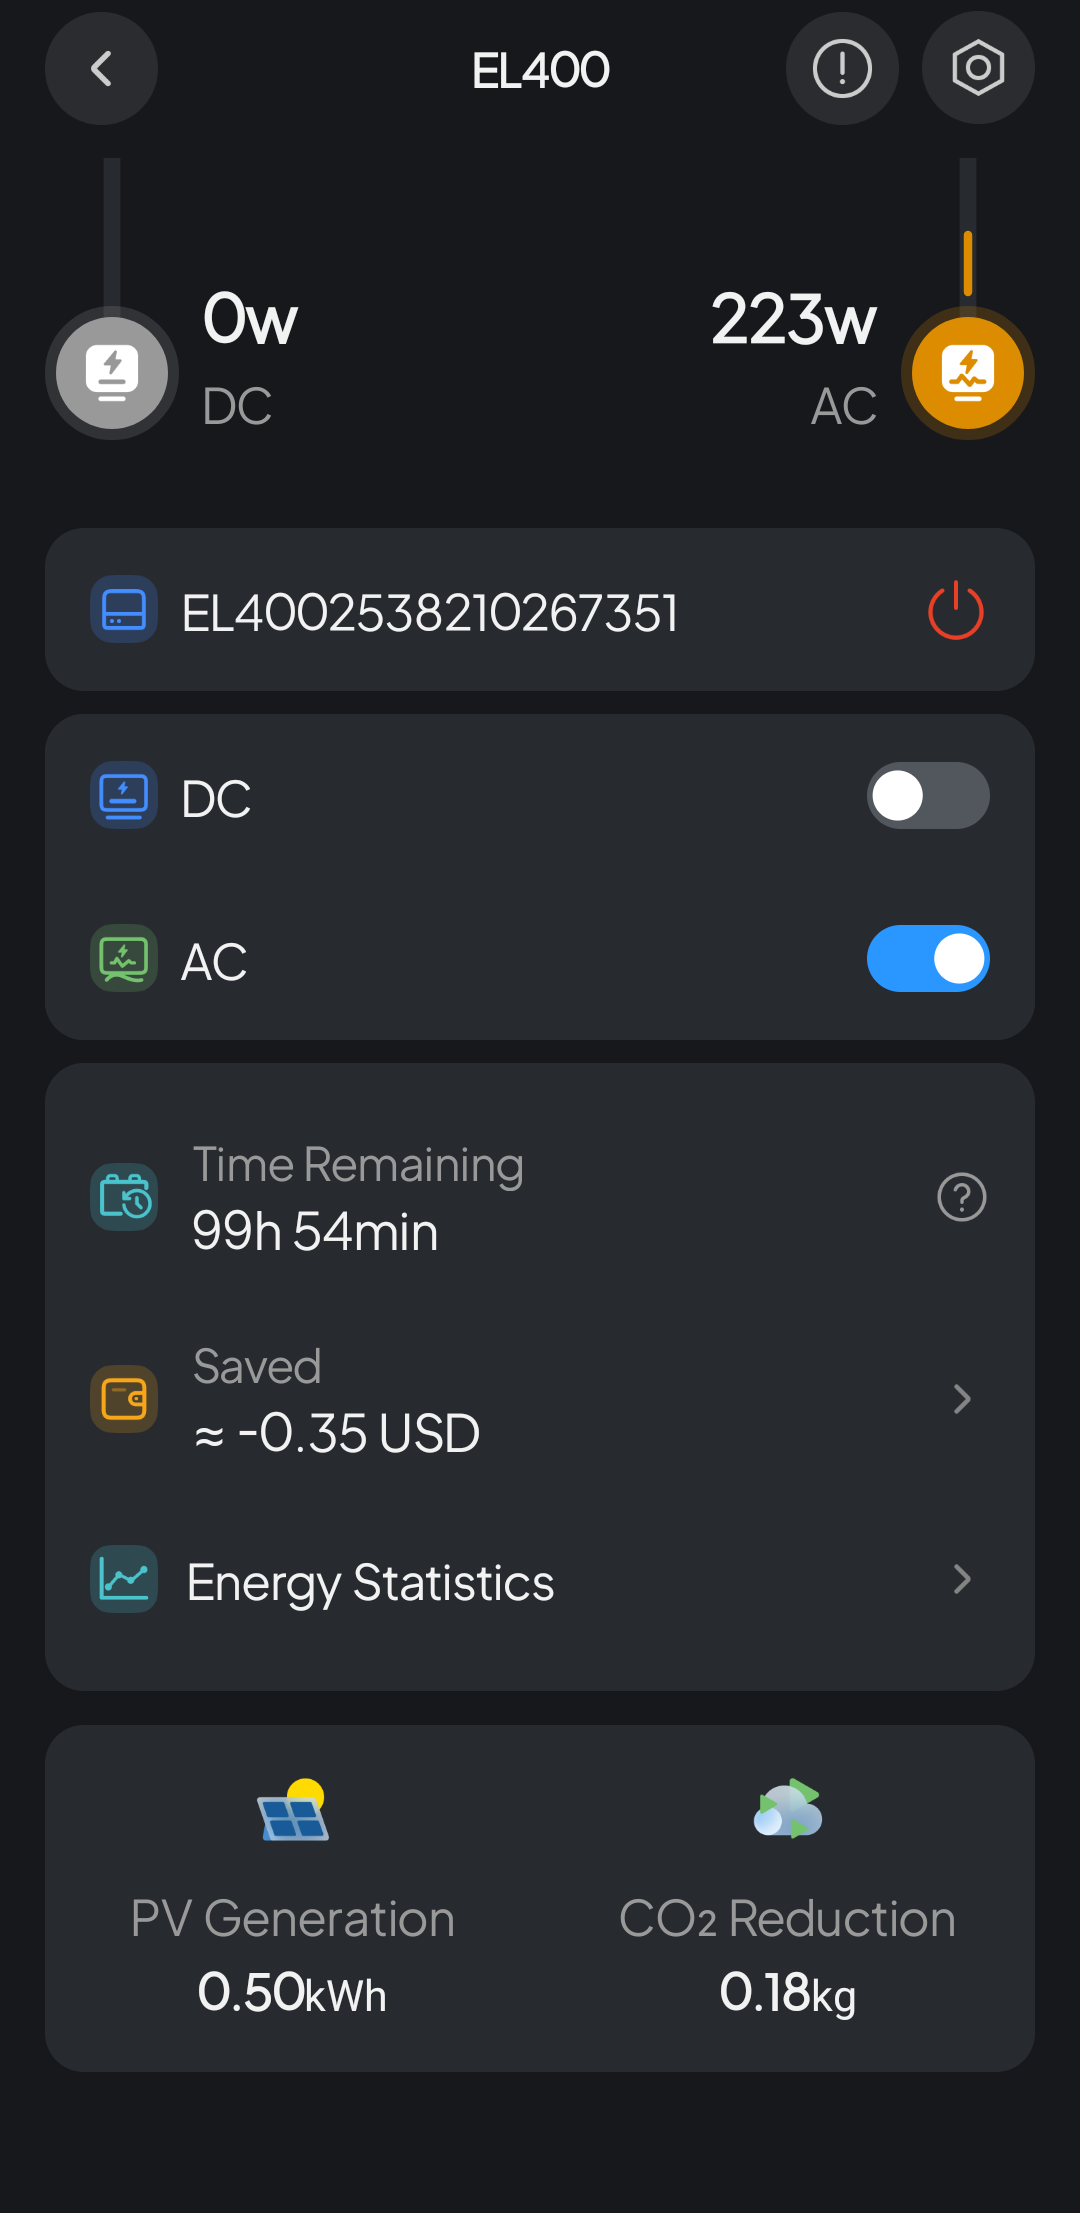The image size is (1080, 2213).
Task: Tap the 0.50kWh PV Generation value
Action: (292, 1992)
